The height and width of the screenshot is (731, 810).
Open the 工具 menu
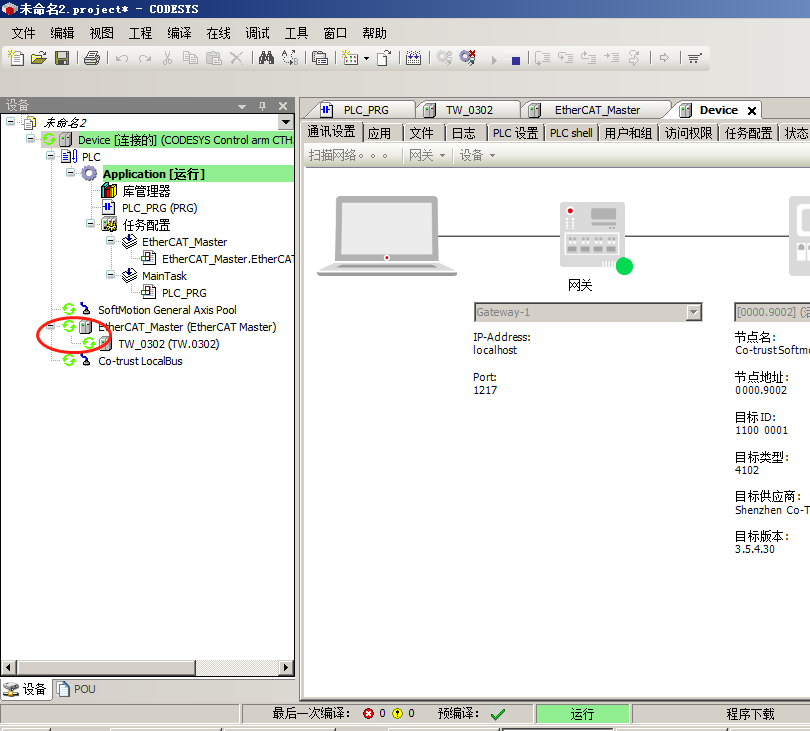(x=297, y=33)
